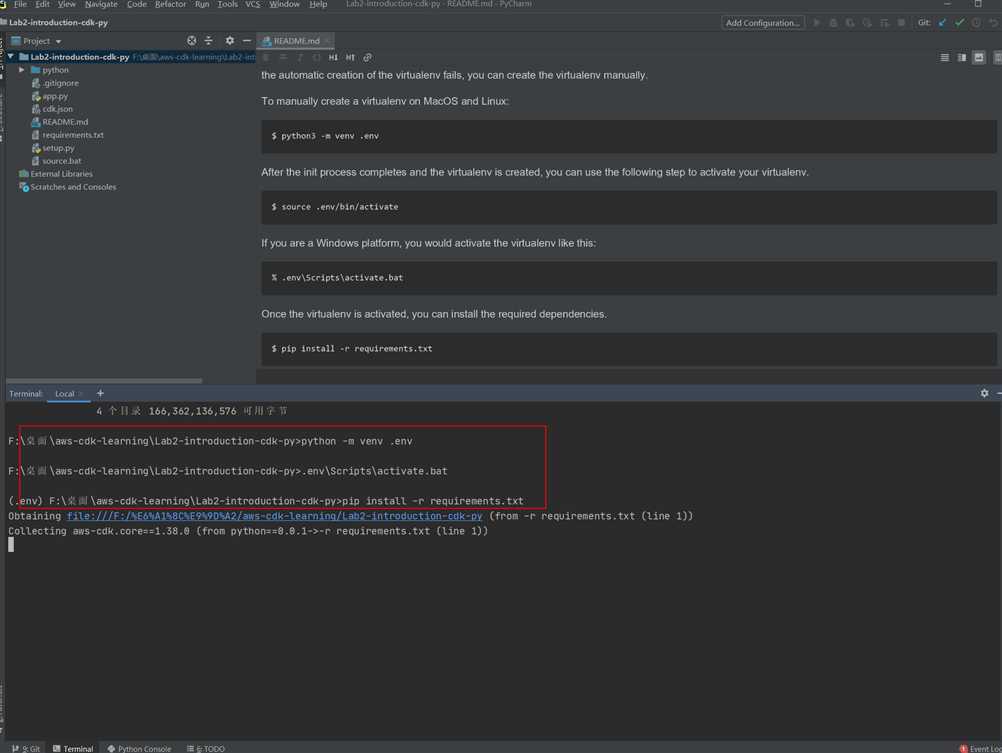Open the Event Log

(981, 749)
